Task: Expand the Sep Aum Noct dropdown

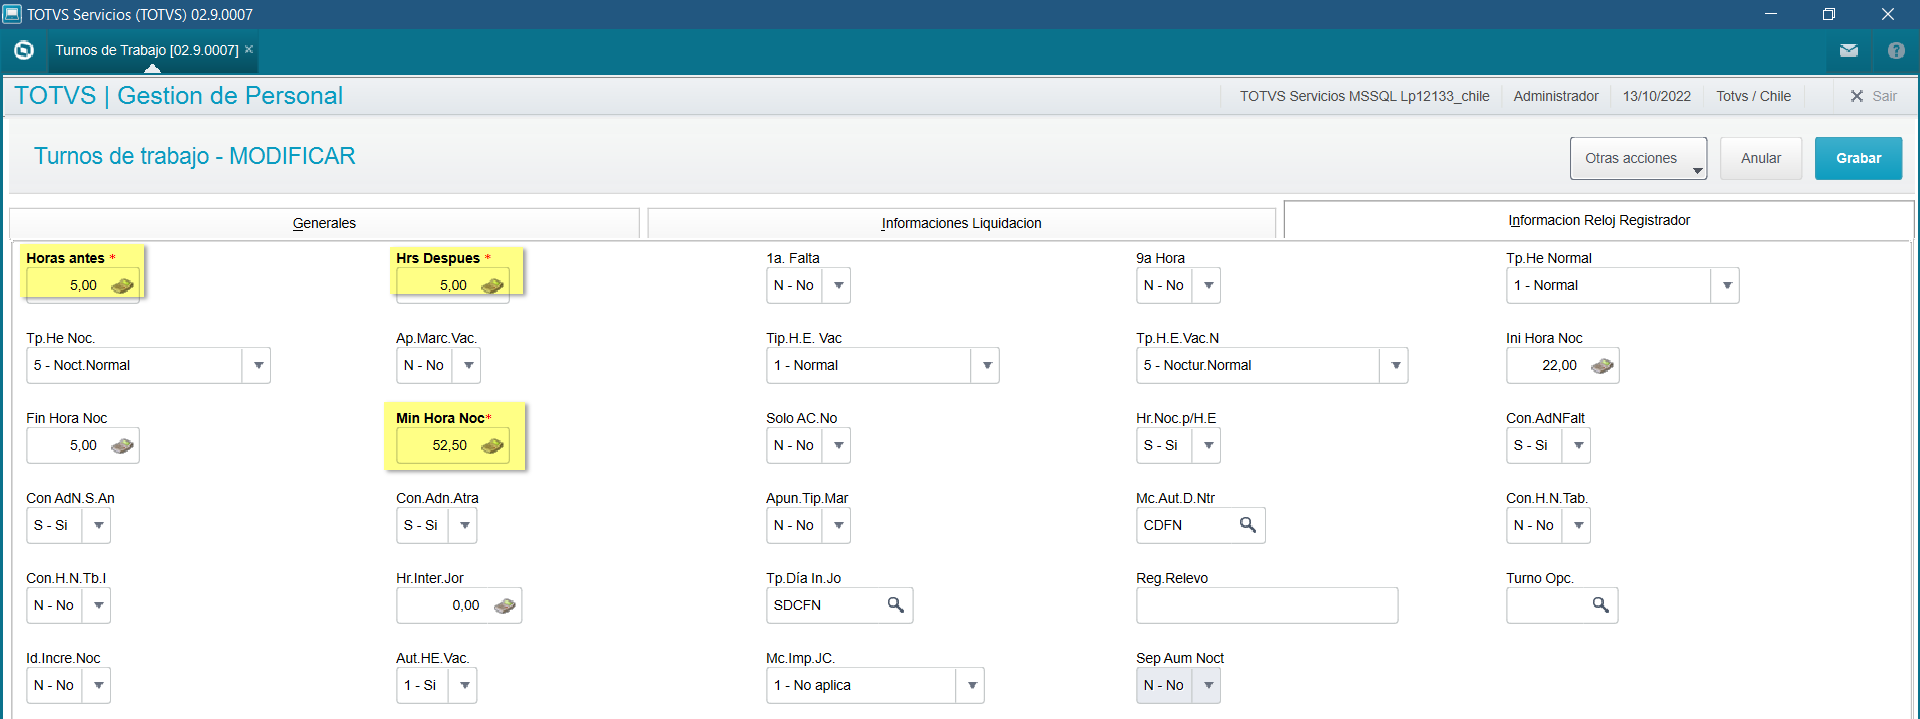Action: click(1208, 686)
